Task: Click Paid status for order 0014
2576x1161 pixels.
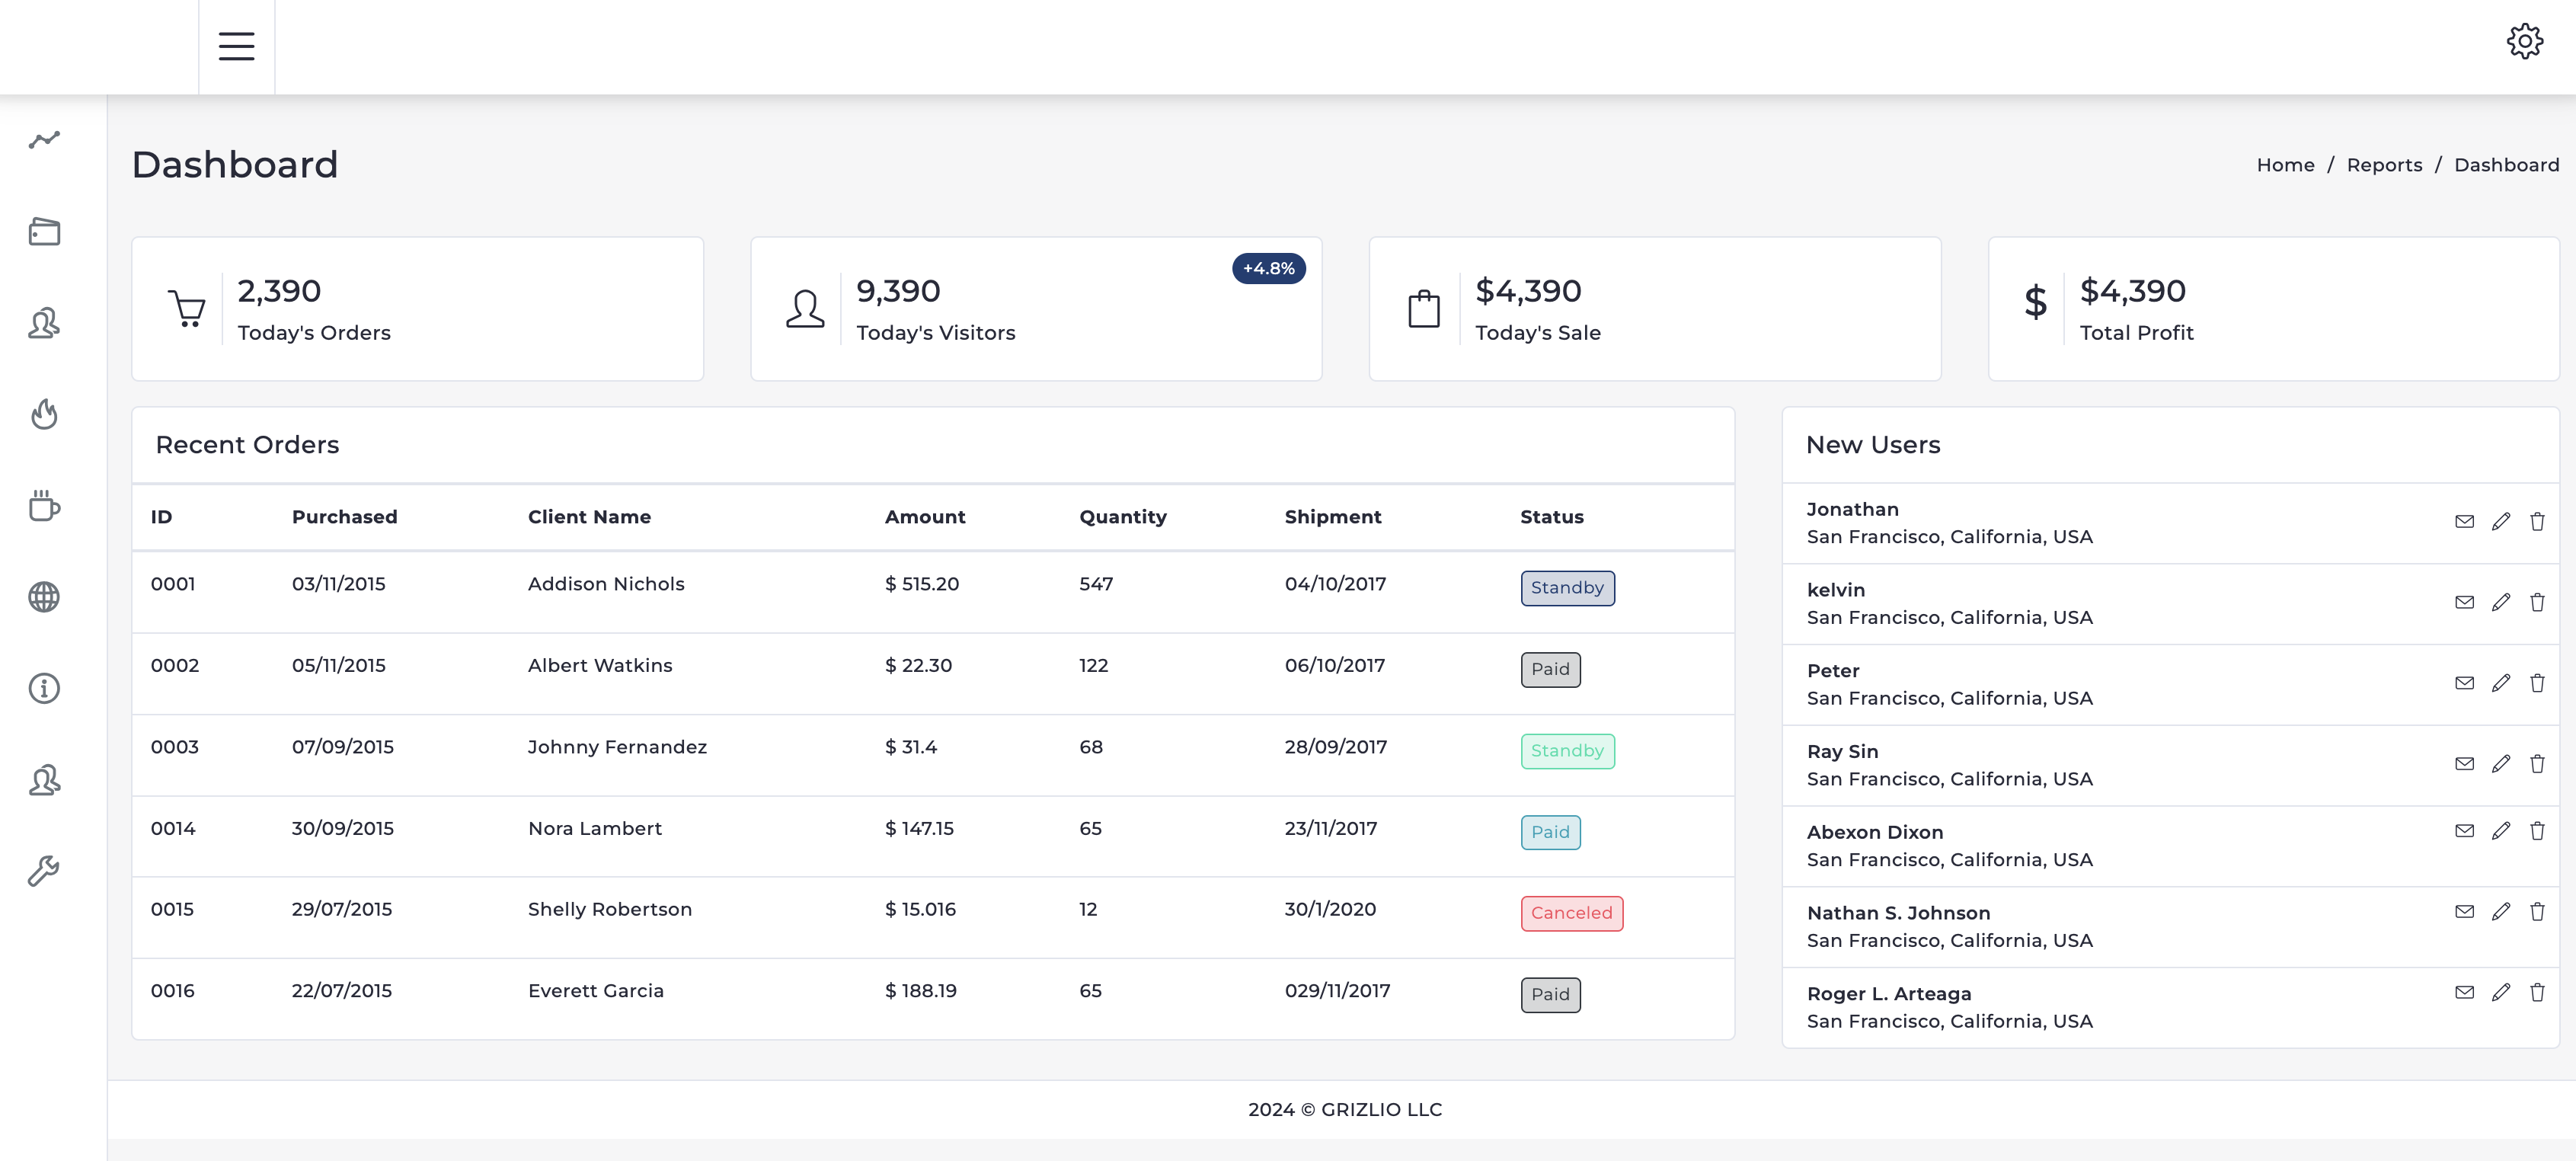Action: tap(1550, 833)
